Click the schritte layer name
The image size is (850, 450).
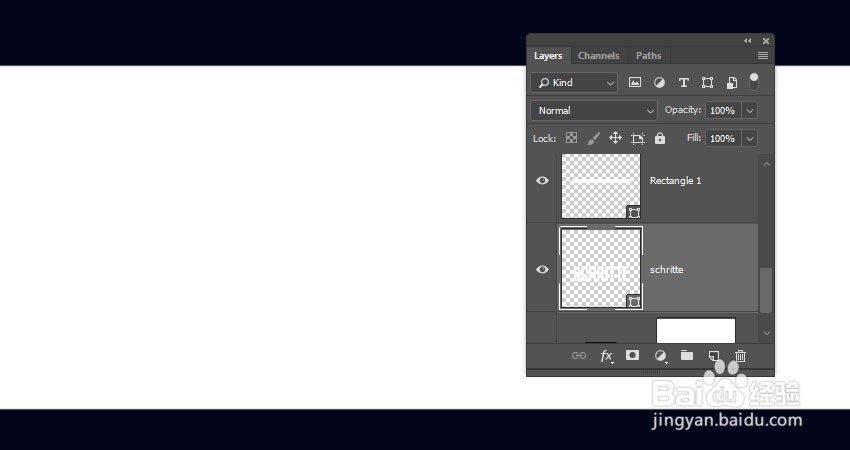(x=666, y=269)
